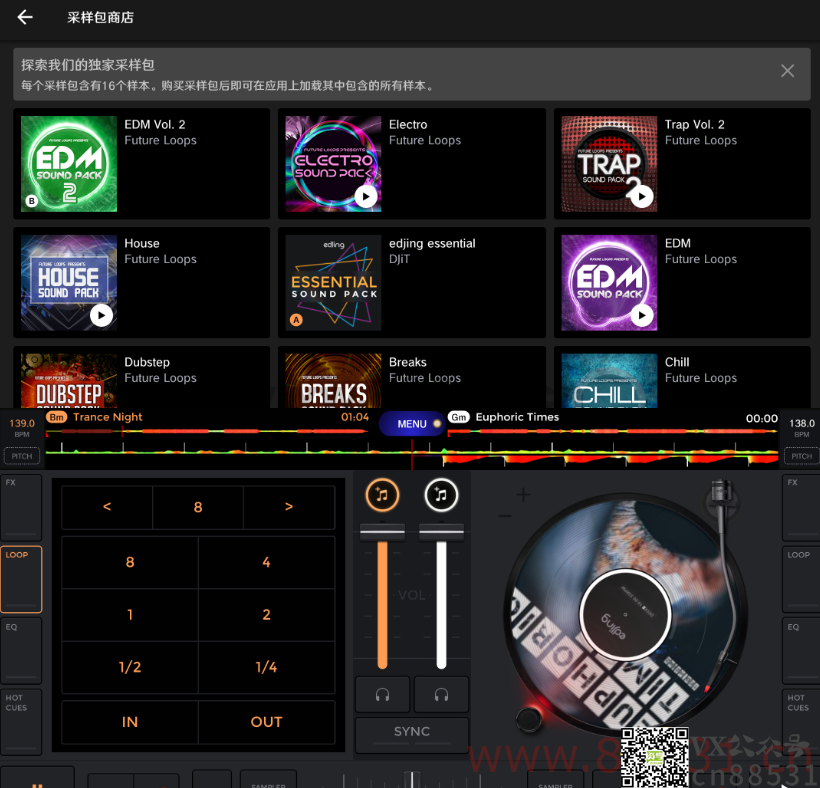Set a 1-beat loop

click(130, 614)
